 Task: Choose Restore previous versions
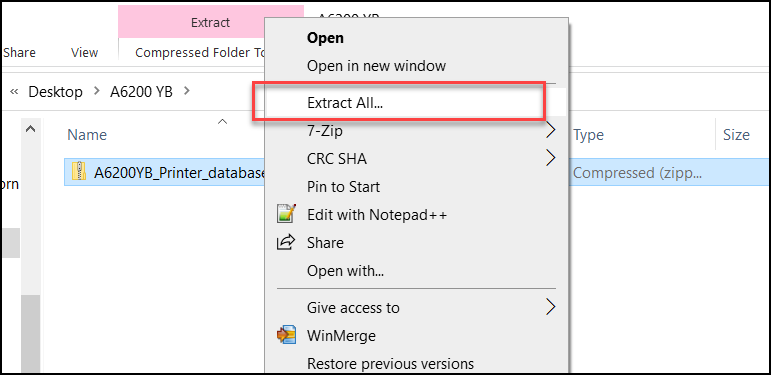[390, 364]
